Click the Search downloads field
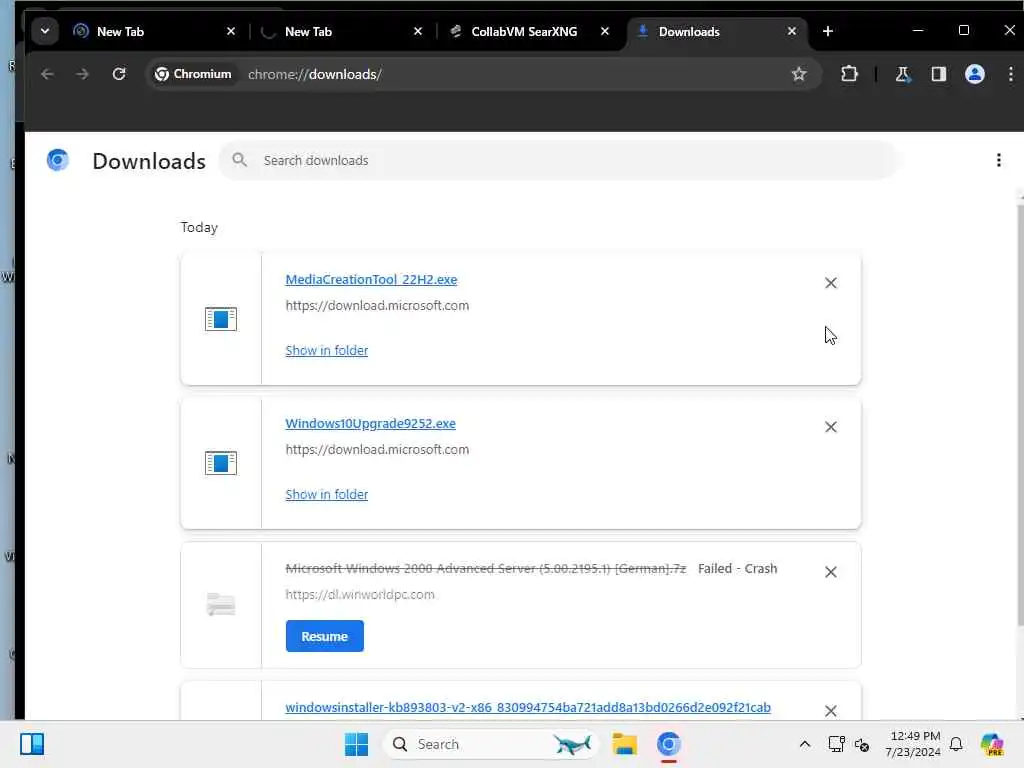This screenshot has height=768, width=1024. click(560, 160)
